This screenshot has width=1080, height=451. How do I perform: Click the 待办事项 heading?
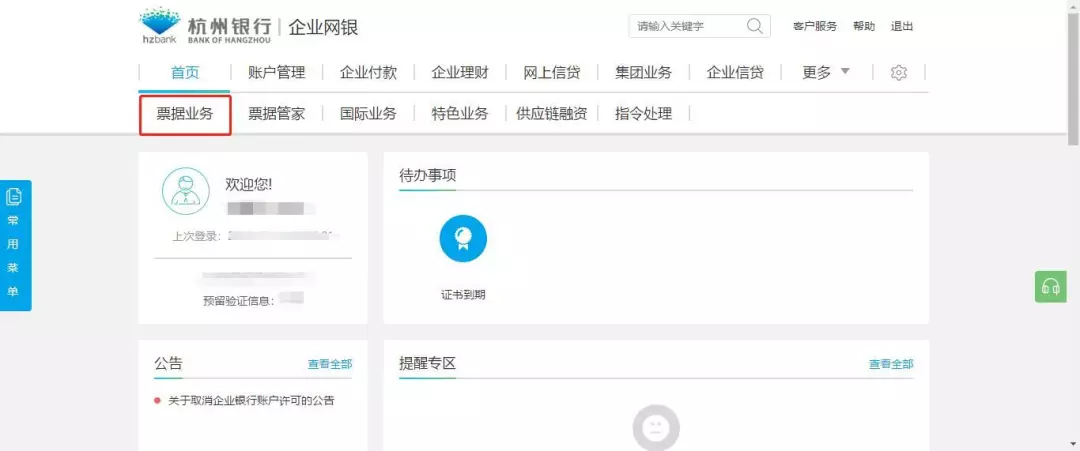pyautogui.click(x=427, y=175)
